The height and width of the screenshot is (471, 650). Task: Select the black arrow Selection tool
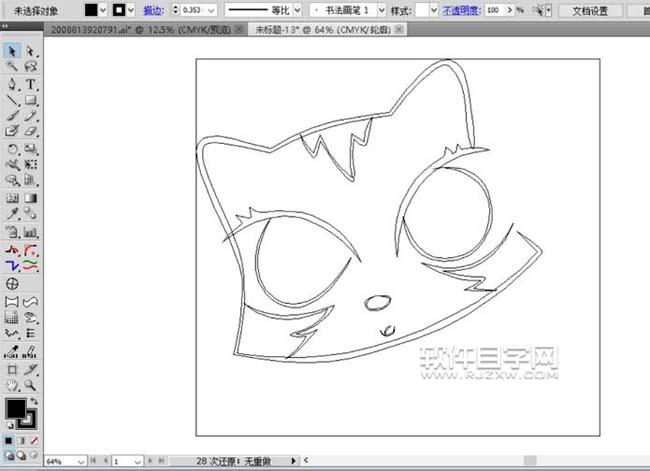[12, 50]
